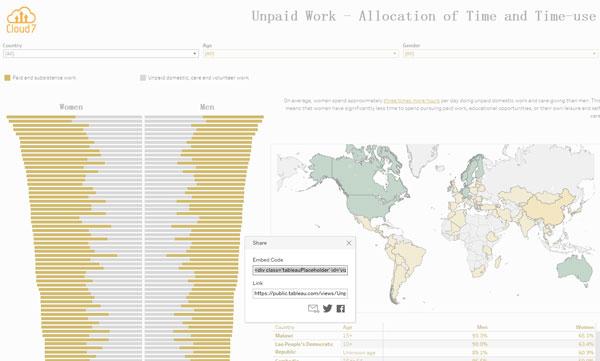Open the Age filter dropdown
Viewport: 600px width, 361px height.
click(x=300, y=54)
